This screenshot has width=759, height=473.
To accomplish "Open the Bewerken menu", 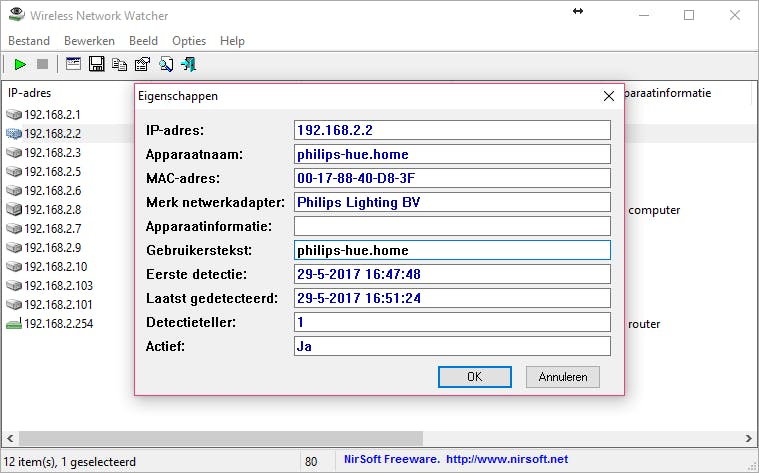I will click(x=90, y=41).
